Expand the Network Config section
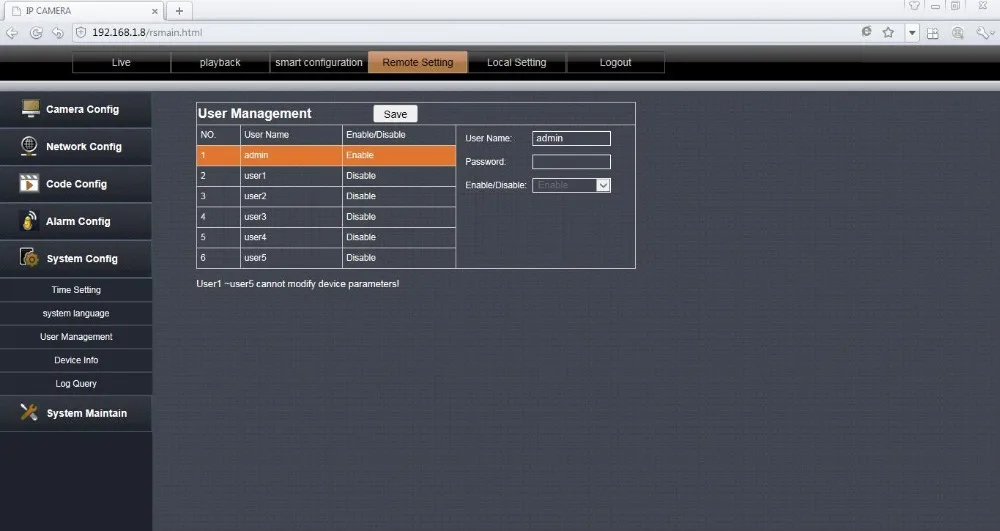 [75, 147]
